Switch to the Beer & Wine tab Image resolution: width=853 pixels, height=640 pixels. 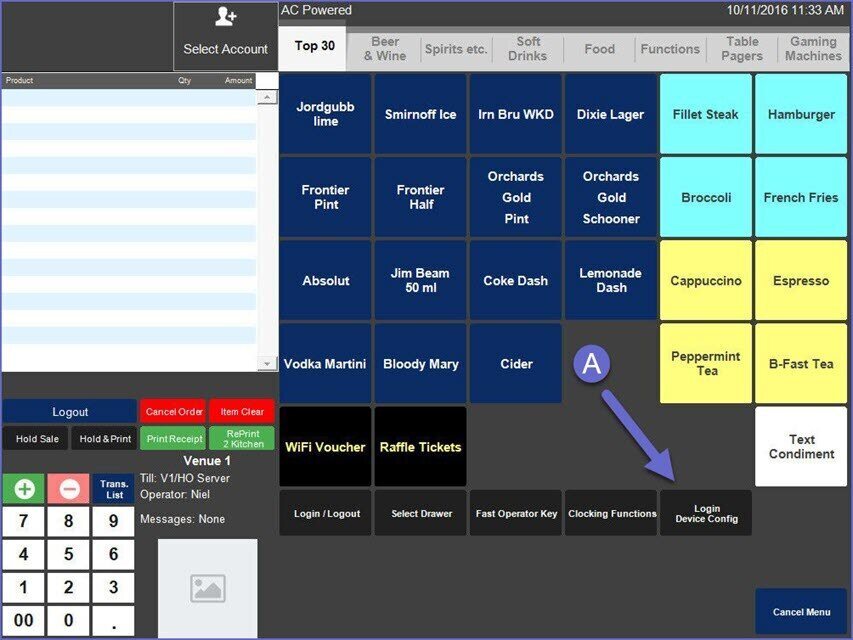coord(385,49)
